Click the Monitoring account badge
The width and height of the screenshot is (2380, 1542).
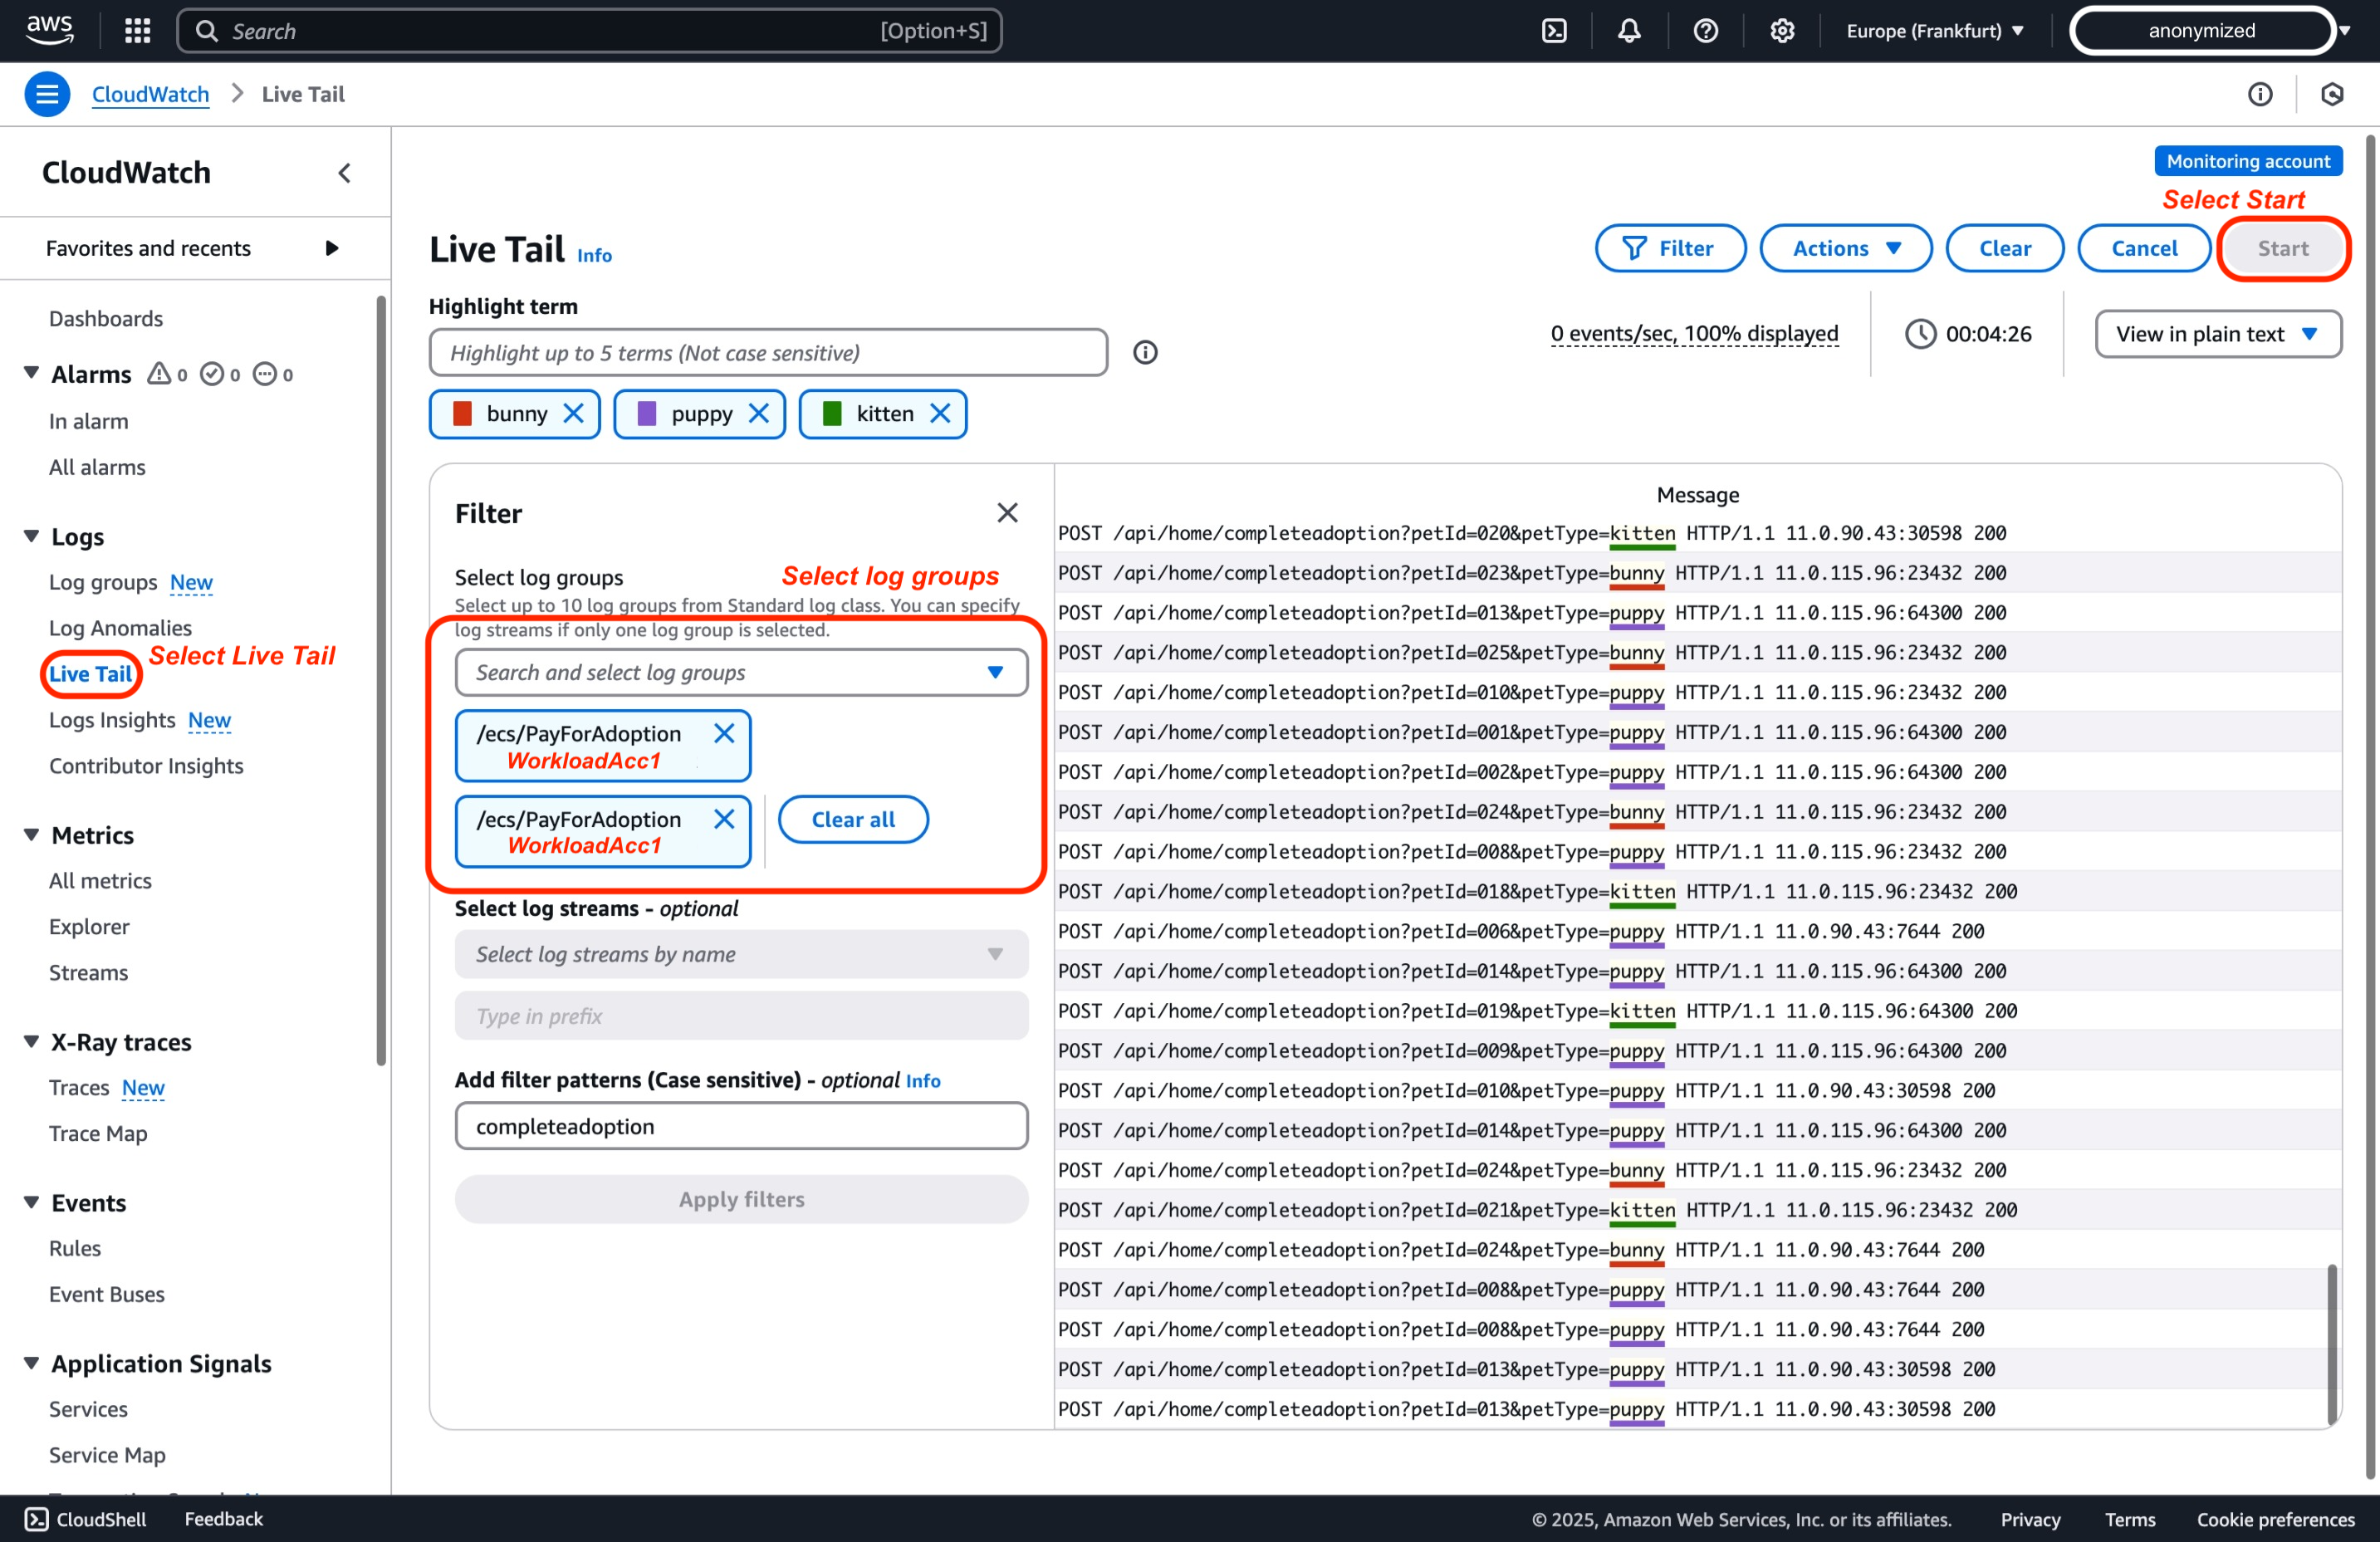[2248, 161]
